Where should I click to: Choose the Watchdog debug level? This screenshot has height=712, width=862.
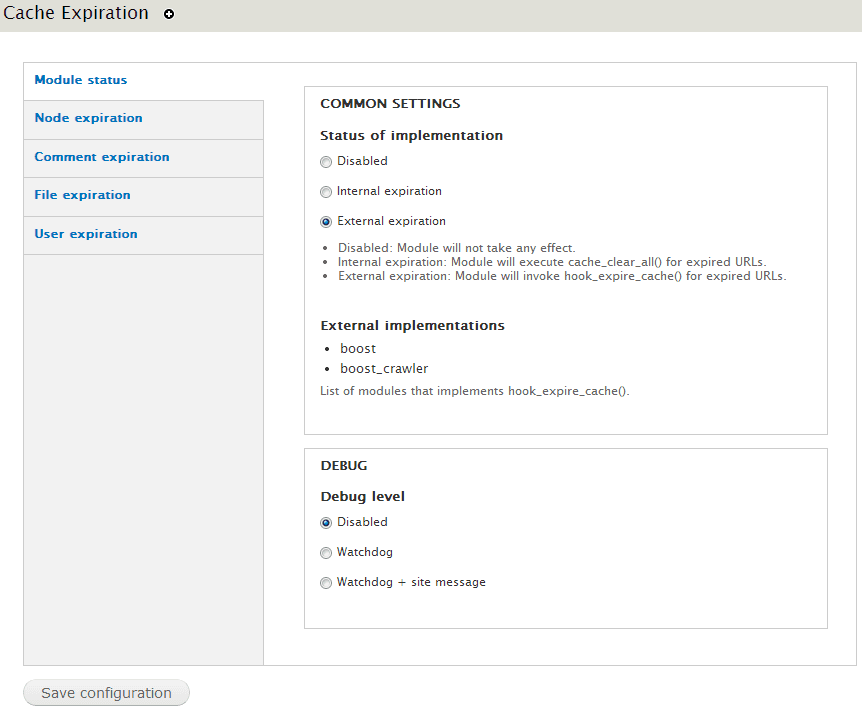pos(326,553)
